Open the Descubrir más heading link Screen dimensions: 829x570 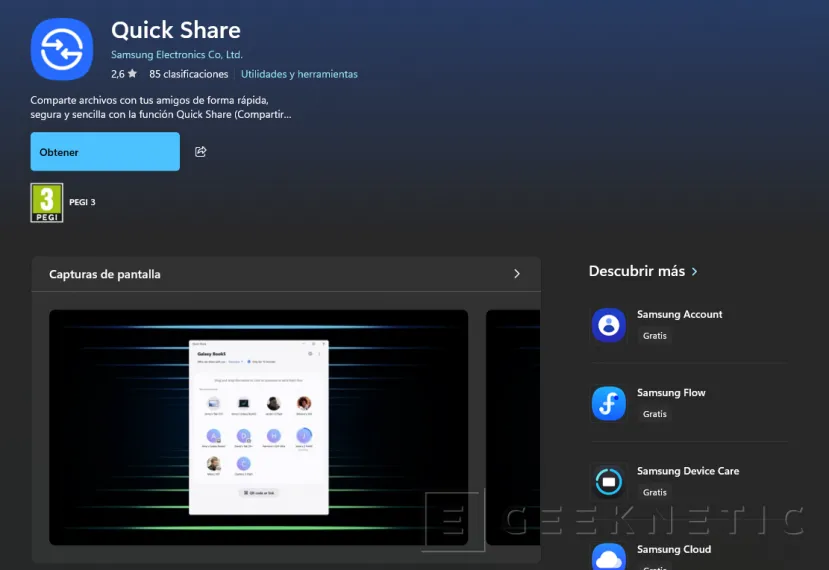click(637, 271)
